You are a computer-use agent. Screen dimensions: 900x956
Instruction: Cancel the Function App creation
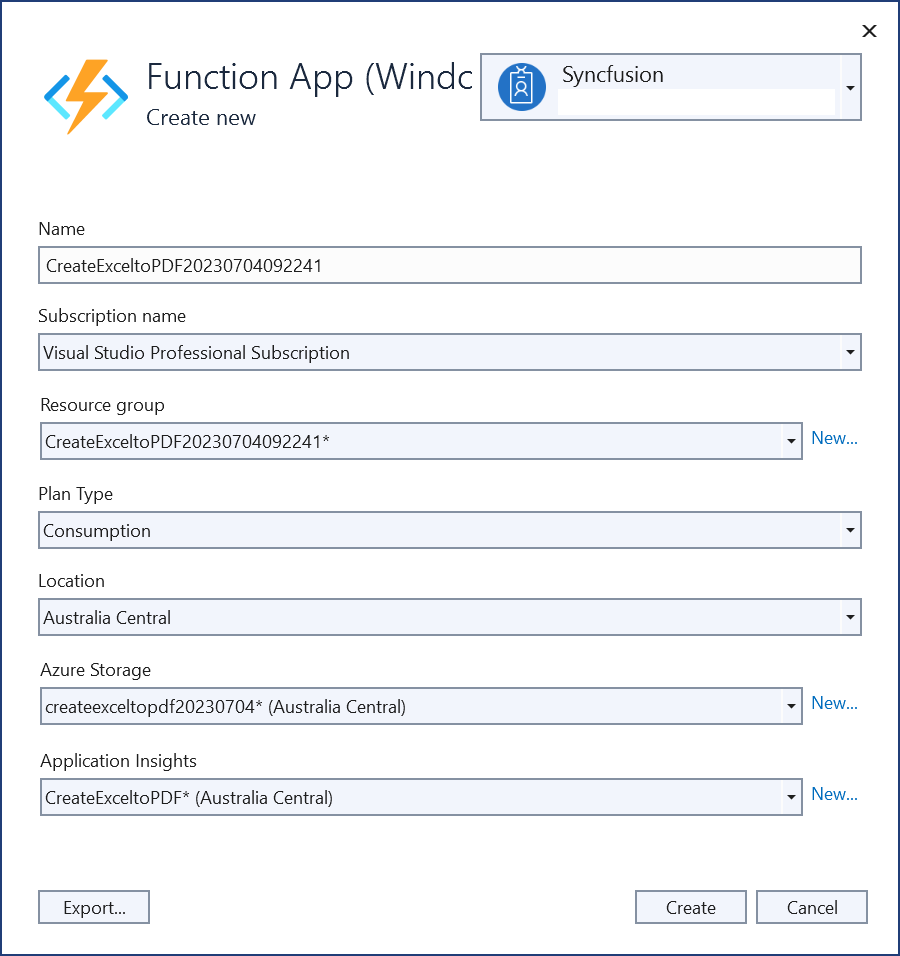pos(811,907)
